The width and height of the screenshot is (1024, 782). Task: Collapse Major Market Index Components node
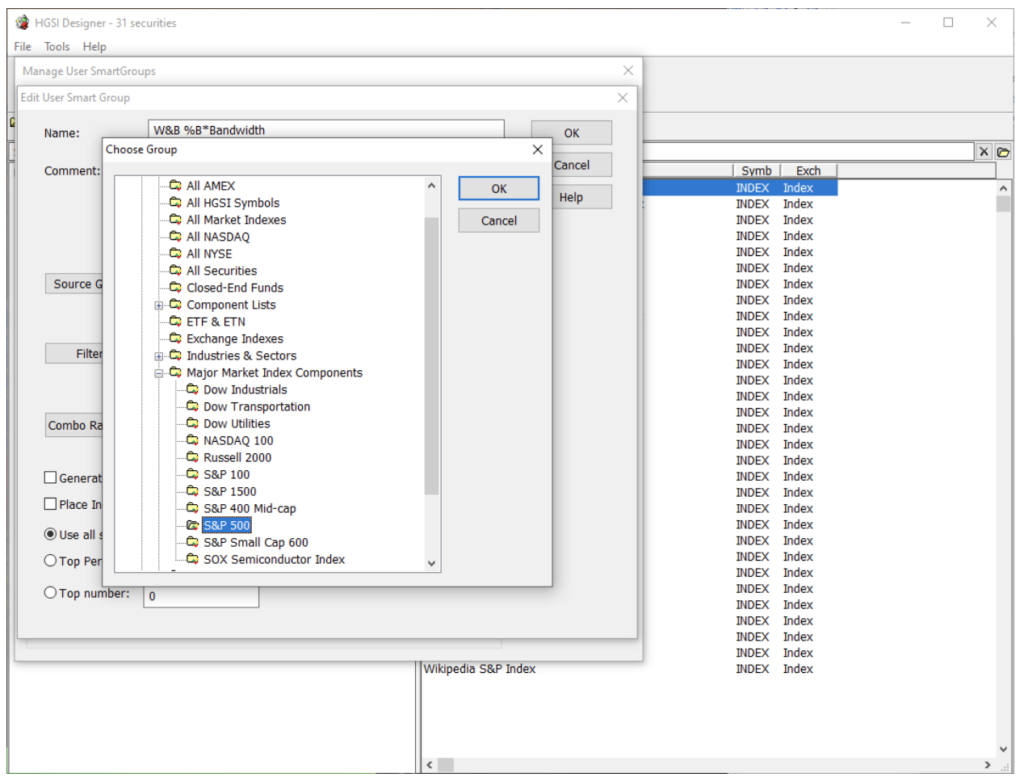[159, 373]
